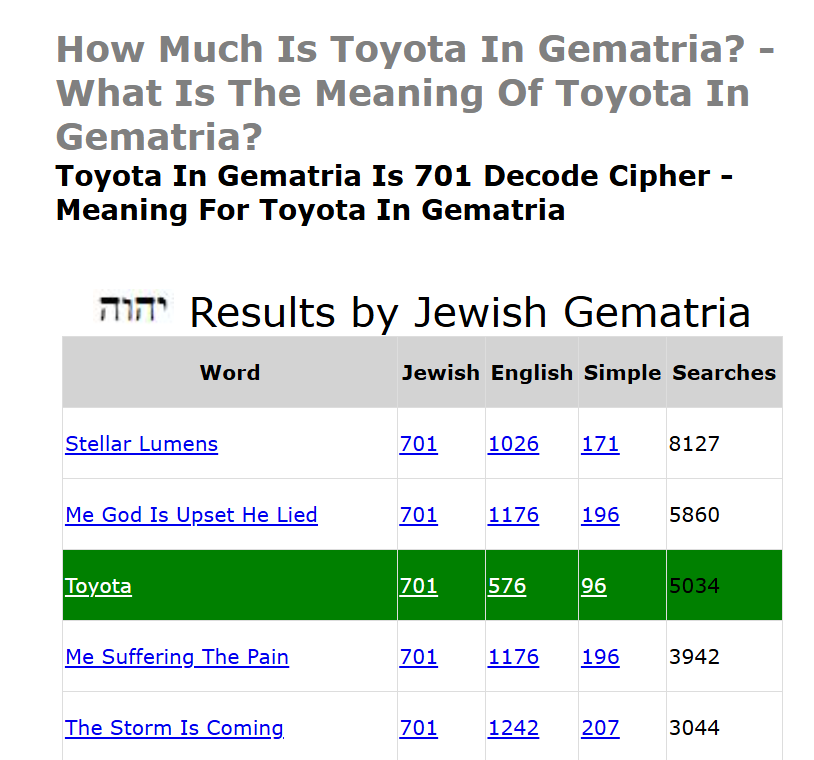Click Simple value 96 in Toyota row
The height and width of the screenshot is (760, 814).
(593, 586)
